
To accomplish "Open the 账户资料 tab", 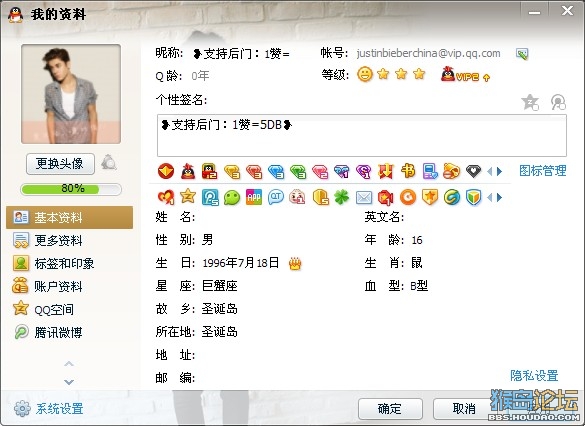I will click(x=69, y=286).
